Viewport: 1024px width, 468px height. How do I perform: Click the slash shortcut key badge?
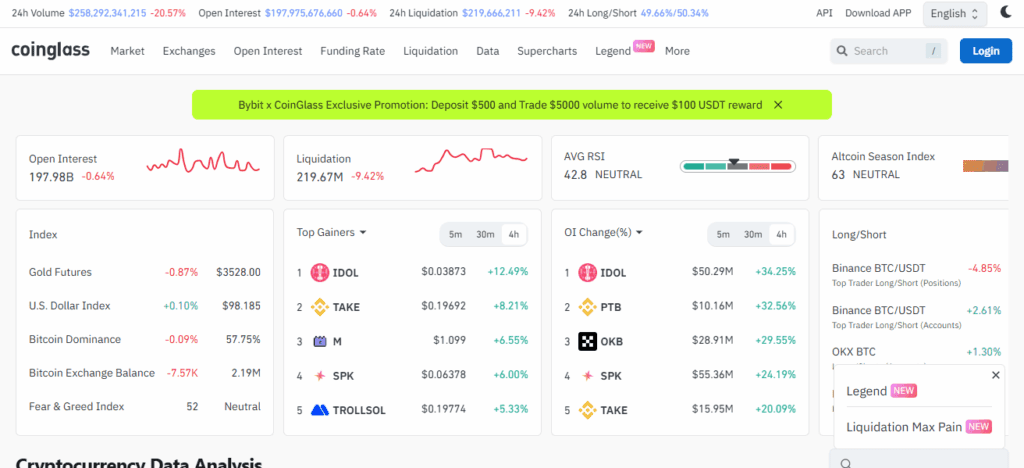click(933, 51)
